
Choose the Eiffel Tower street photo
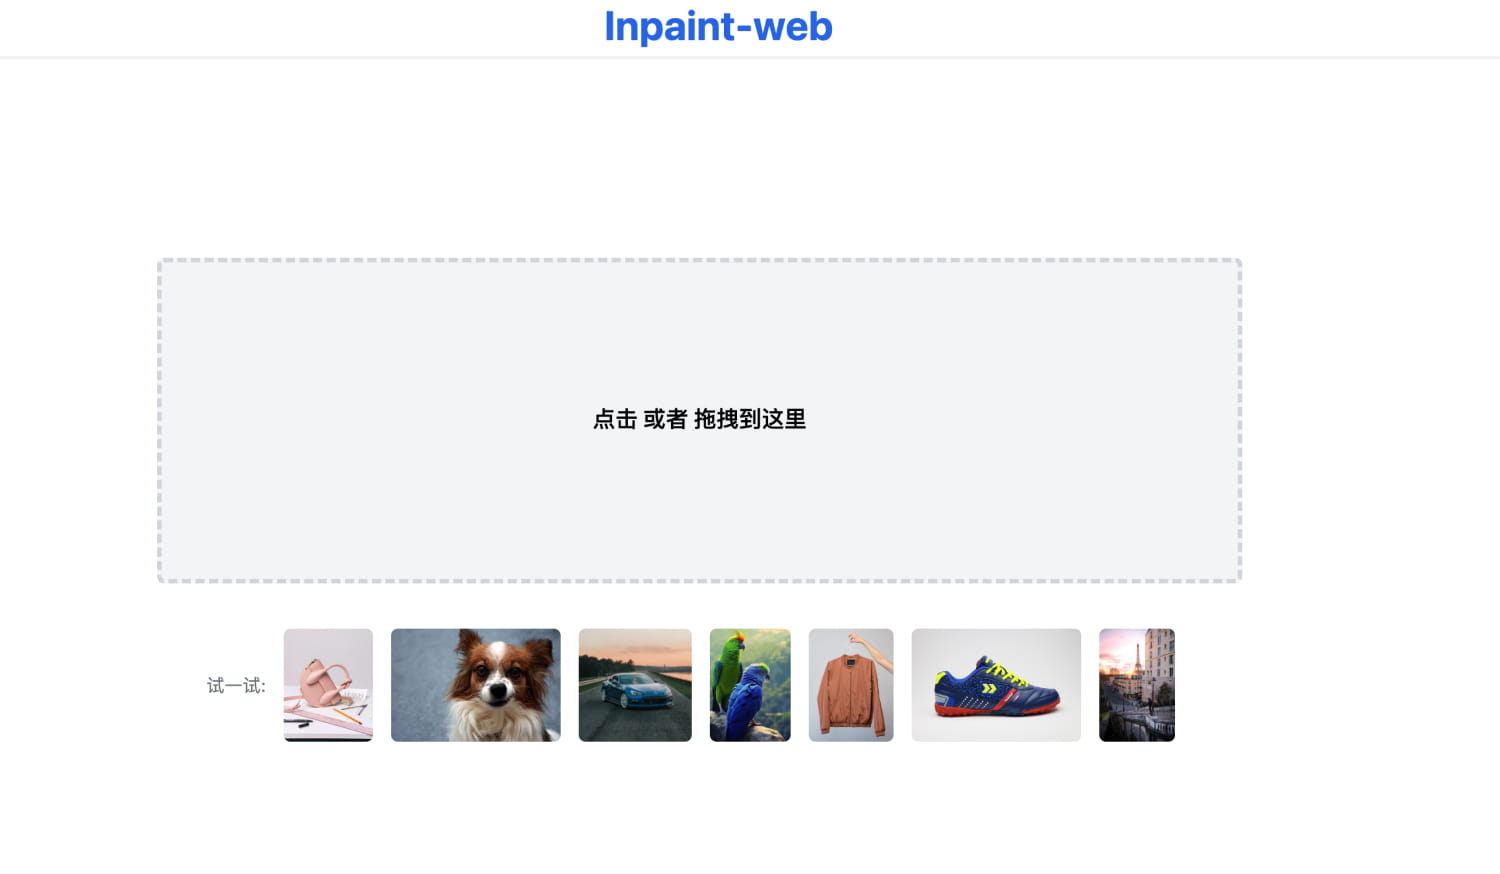(1137, 685)
